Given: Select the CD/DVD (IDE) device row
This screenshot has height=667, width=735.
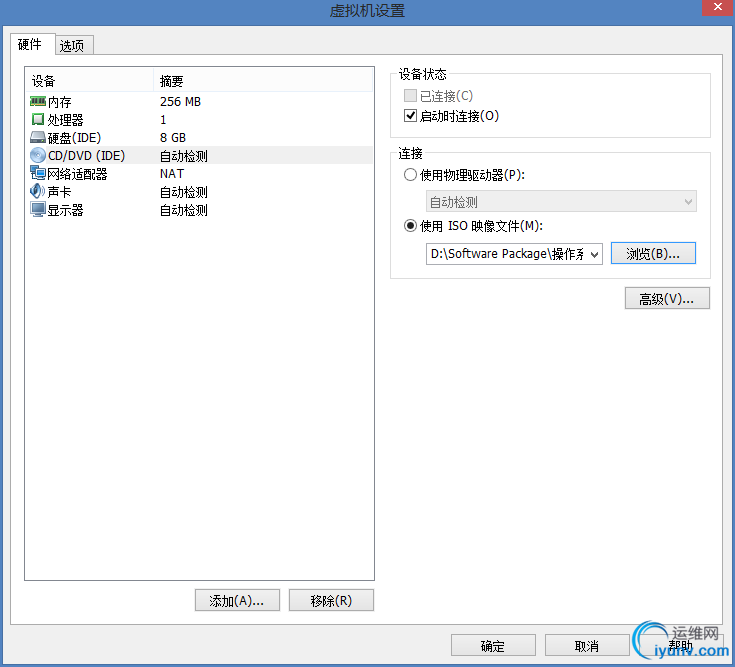Looking at the screenshot, I should (x=200, y=155).
